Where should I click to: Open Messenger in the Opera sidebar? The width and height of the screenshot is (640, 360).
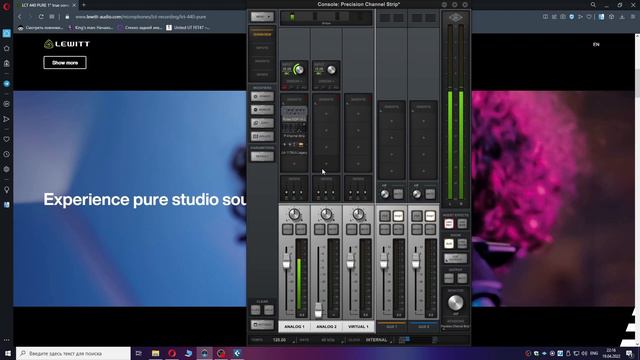tap(7, 83)
